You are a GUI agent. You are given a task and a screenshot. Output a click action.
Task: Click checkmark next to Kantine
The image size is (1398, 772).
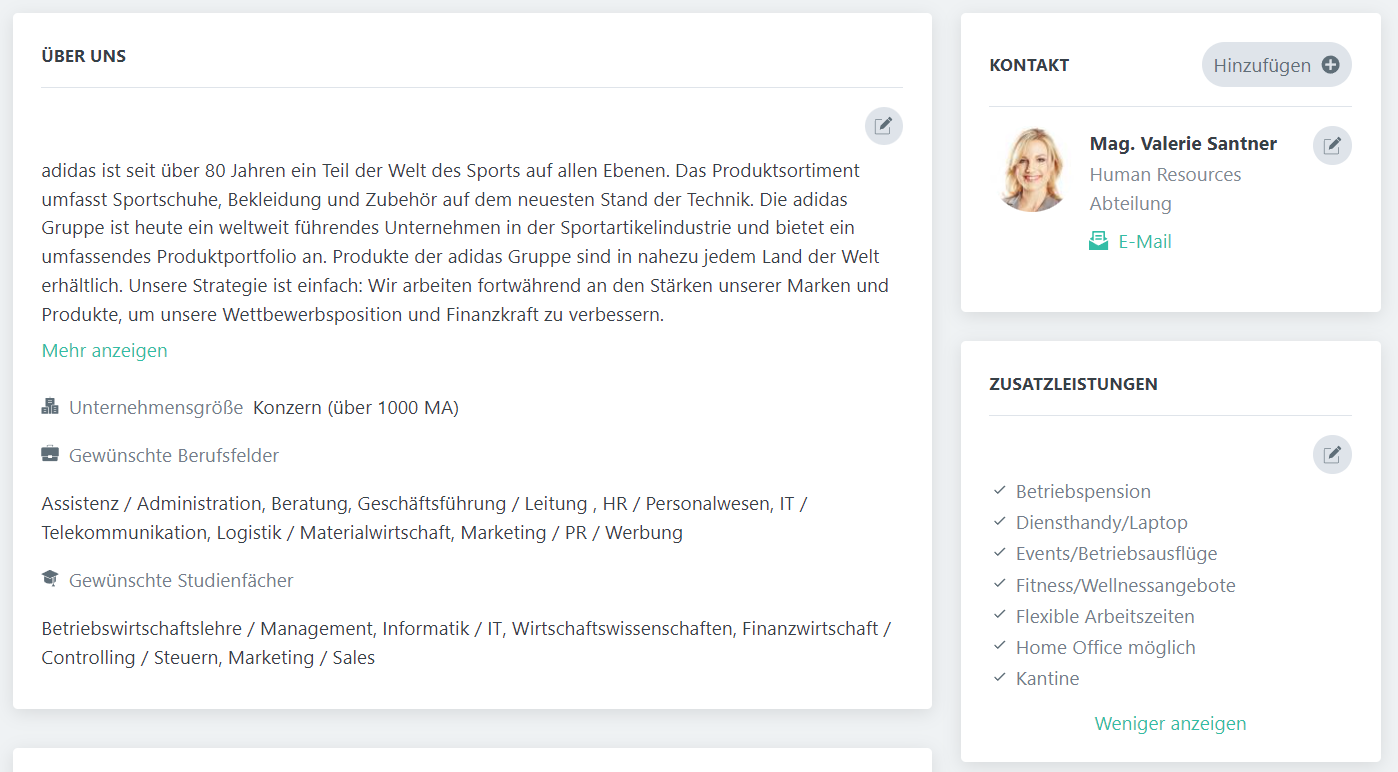pos(999,678)
